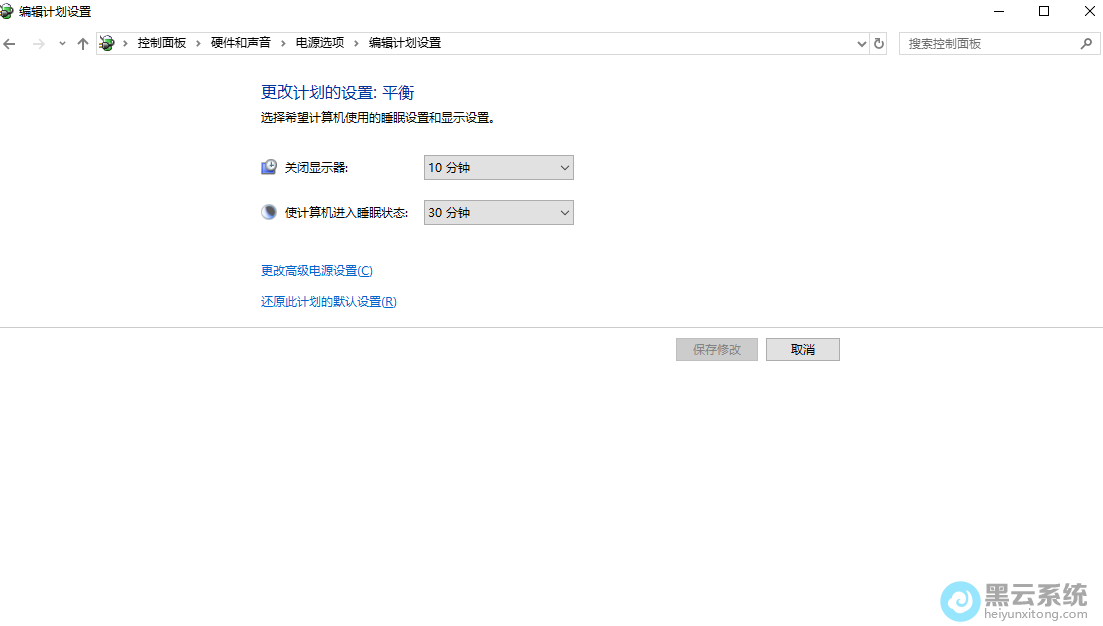Navigate to 硬件和声音 via breadcrumb

(239, 43)
